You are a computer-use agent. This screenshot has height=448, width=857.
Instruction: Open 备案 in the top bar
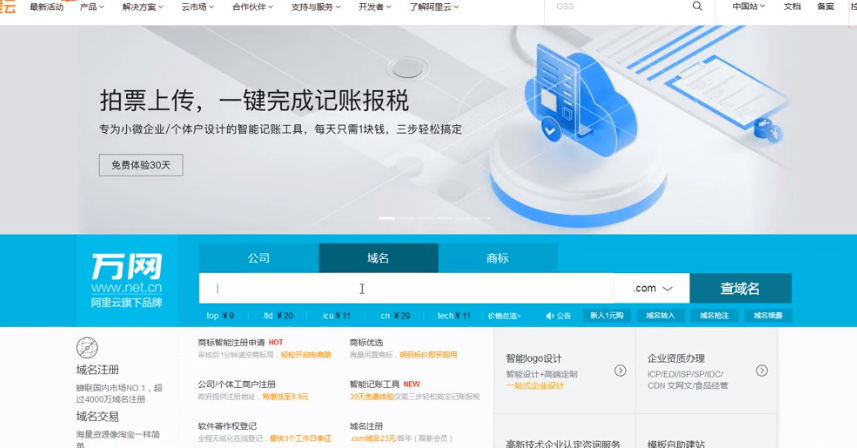(825, 7)
